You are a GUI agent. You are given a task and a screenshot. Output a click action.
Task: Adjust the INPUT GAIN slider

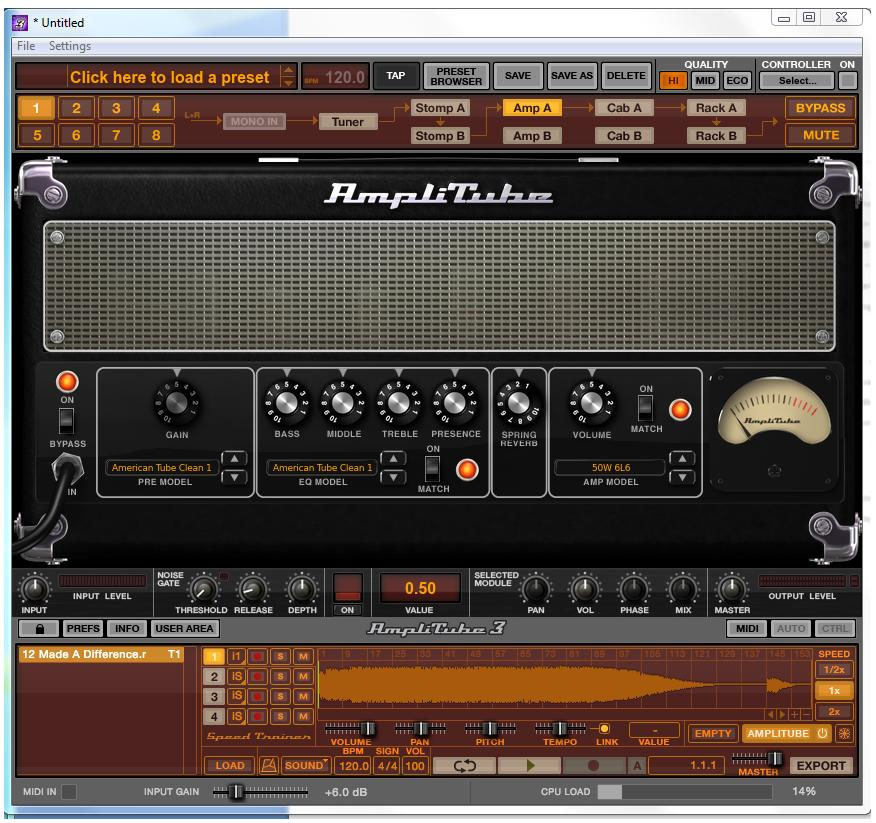[260, 792]
